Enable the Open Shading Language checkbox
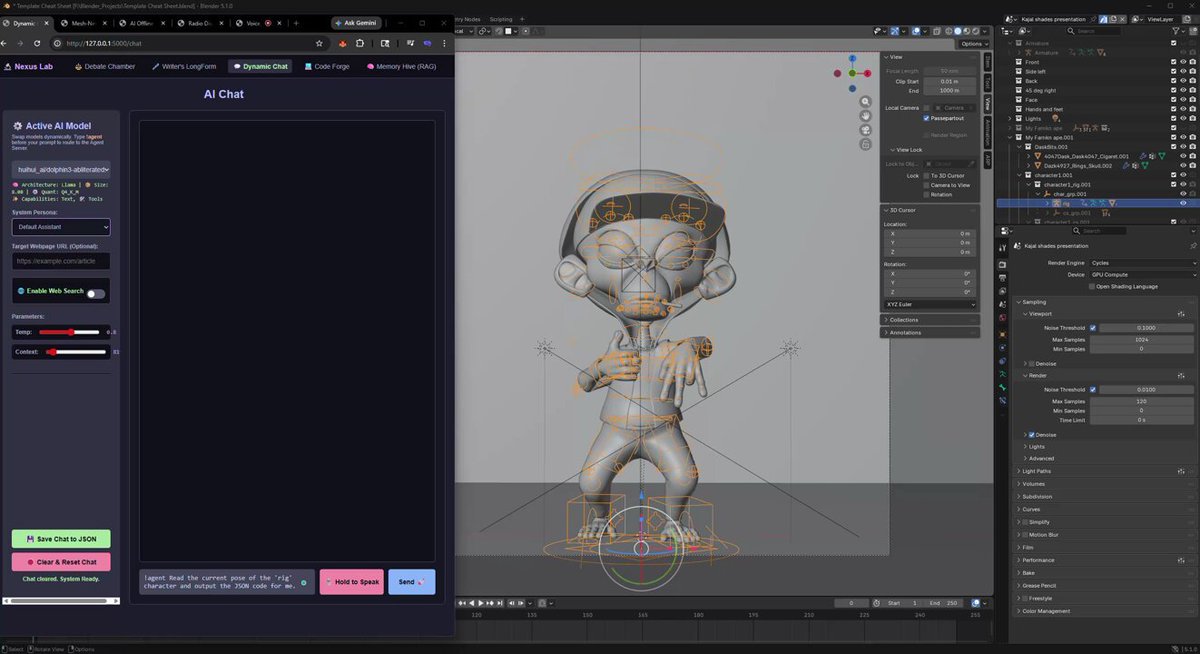 click(1092, 286)
